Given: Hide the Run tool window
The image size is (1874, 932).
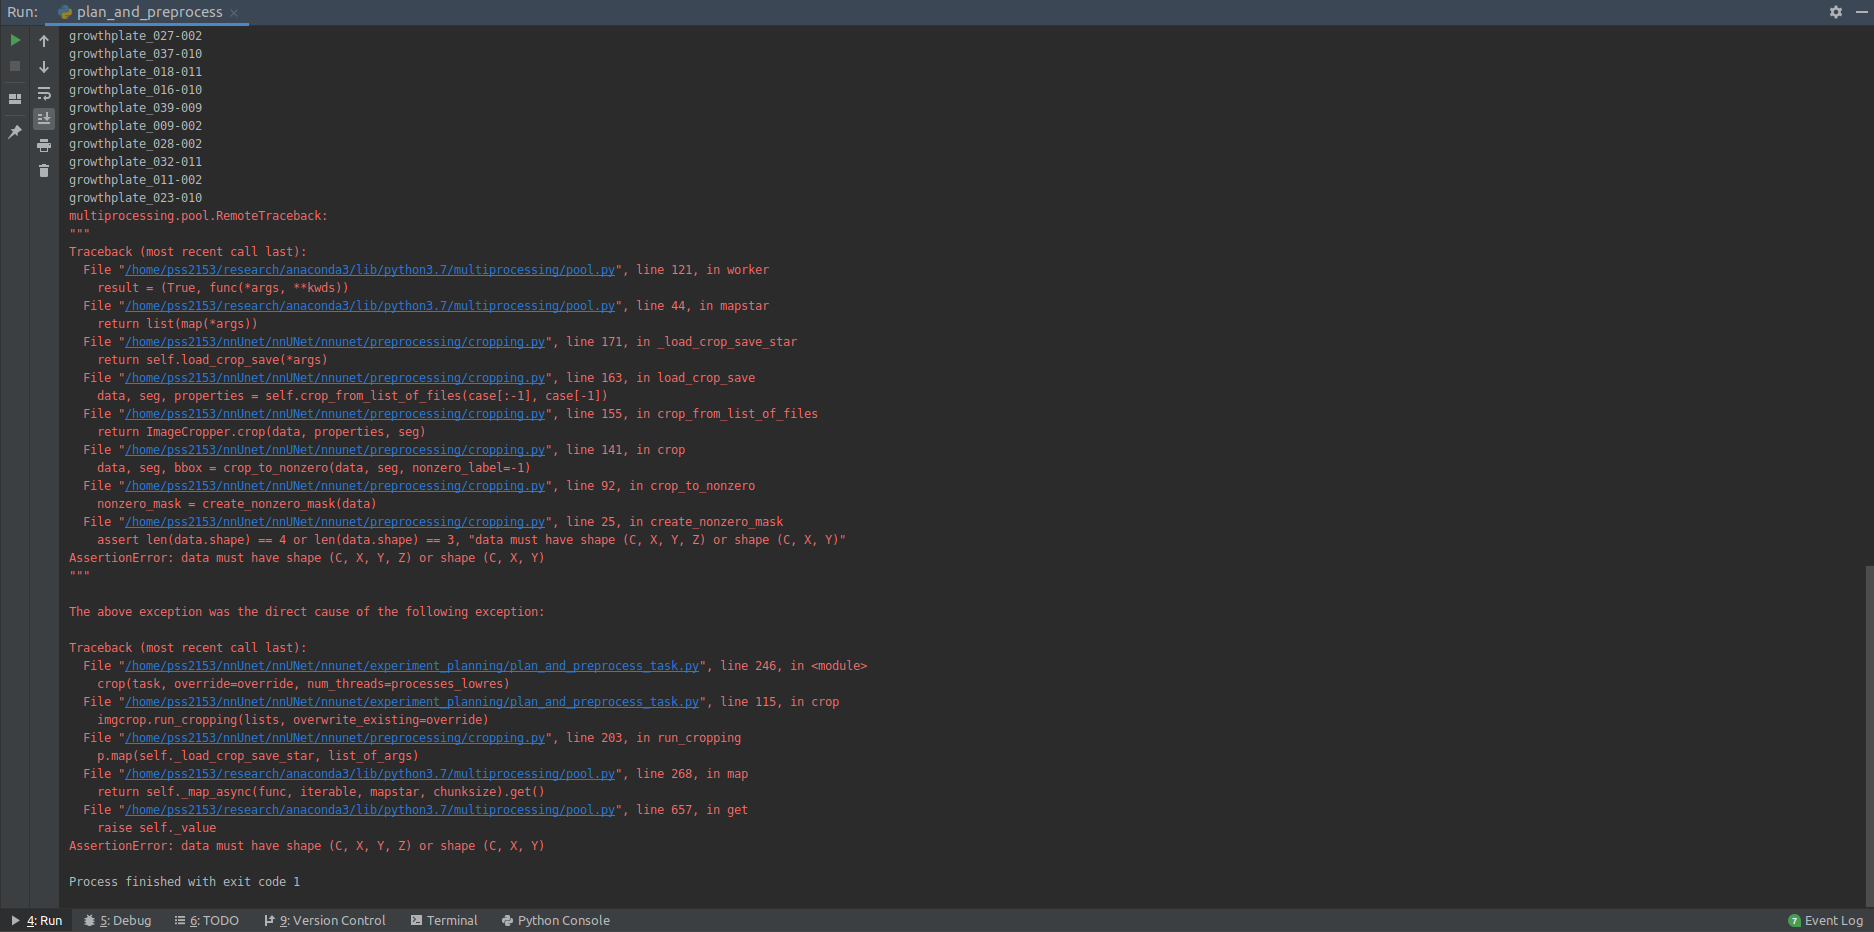Looking at the screenshot, I should point(1861,12).
